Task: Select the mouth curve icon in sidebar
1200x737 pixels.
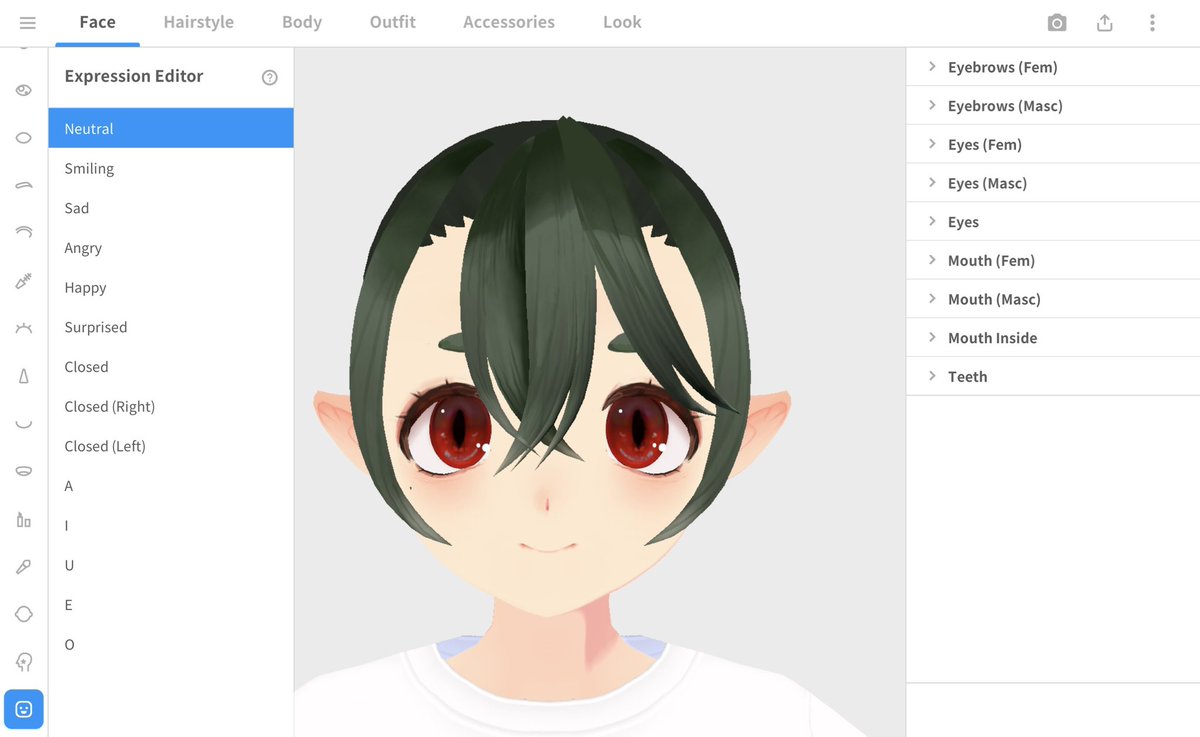Action: point(24,423)
